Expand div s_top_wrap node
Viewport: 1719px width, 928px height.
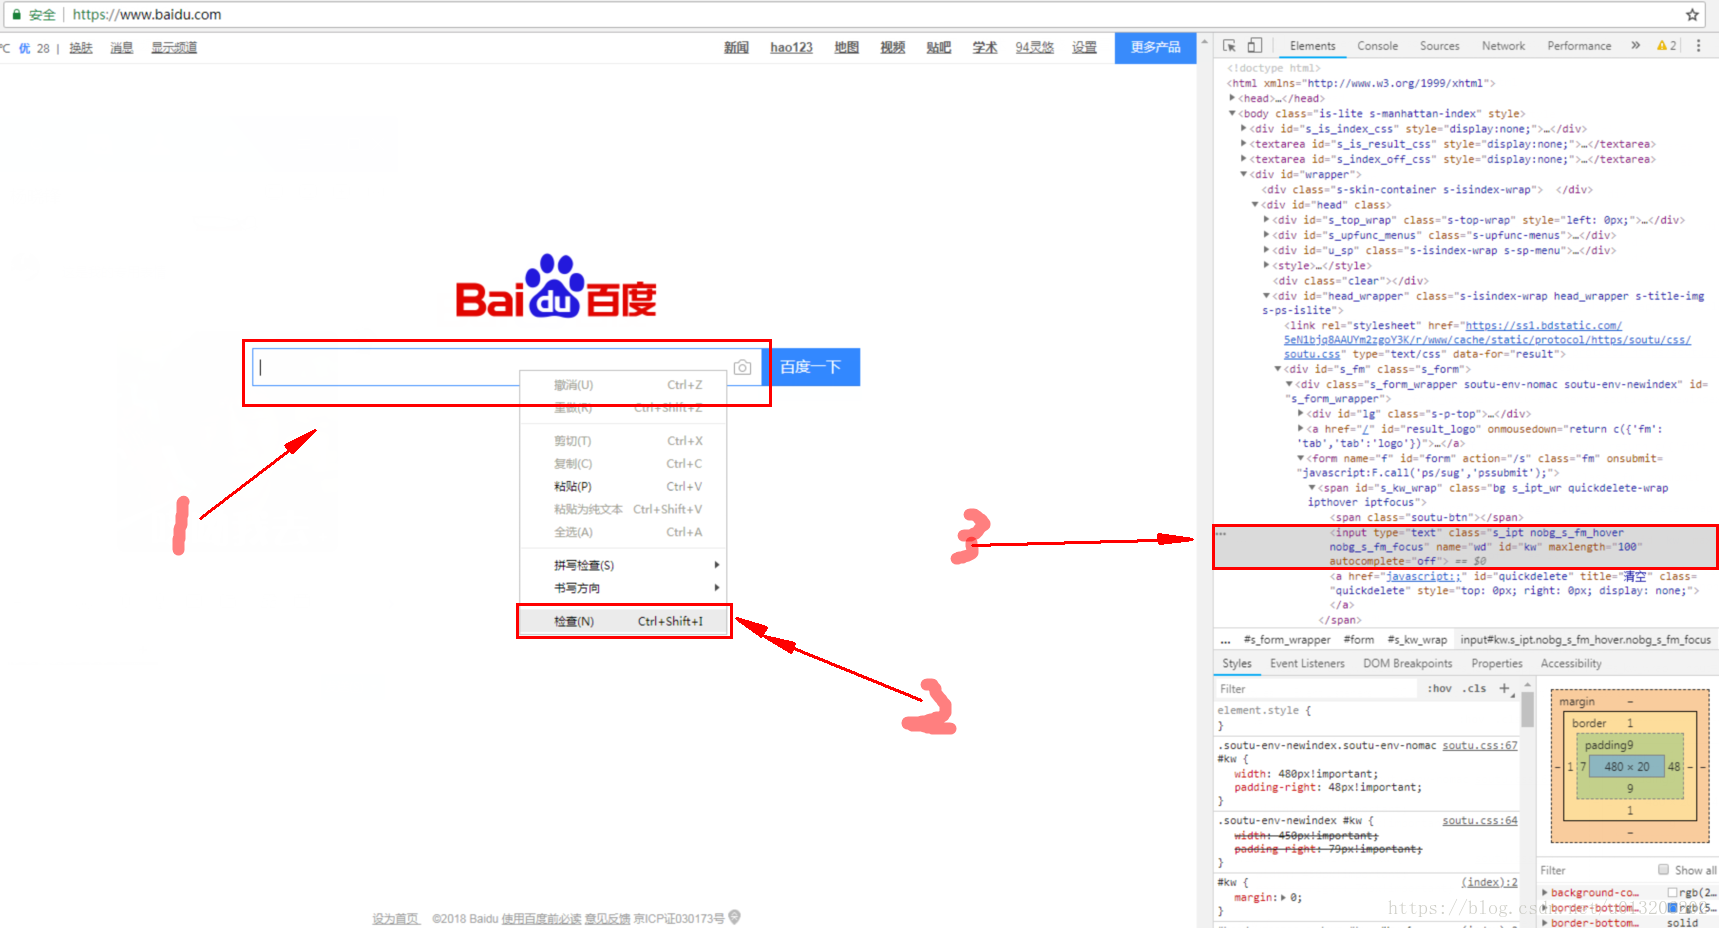click(1267, 220)
